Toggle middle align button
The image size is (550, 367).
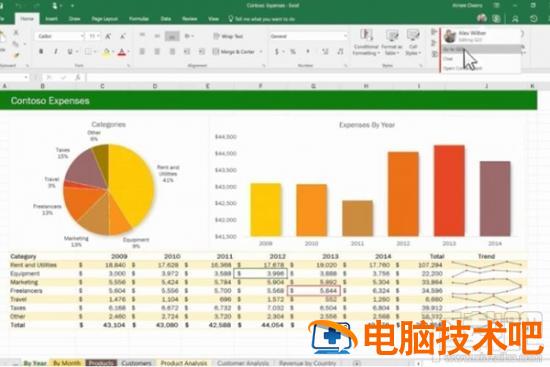click(157, 36)
